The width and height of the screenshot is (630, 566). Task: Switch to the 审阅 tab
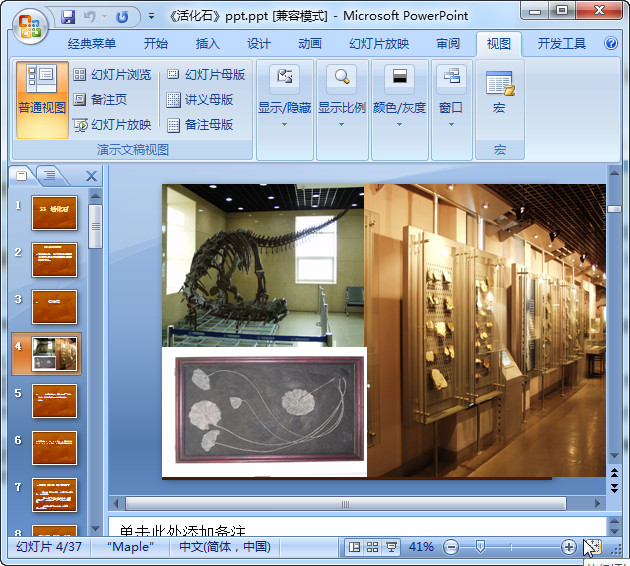click(448, 43)
